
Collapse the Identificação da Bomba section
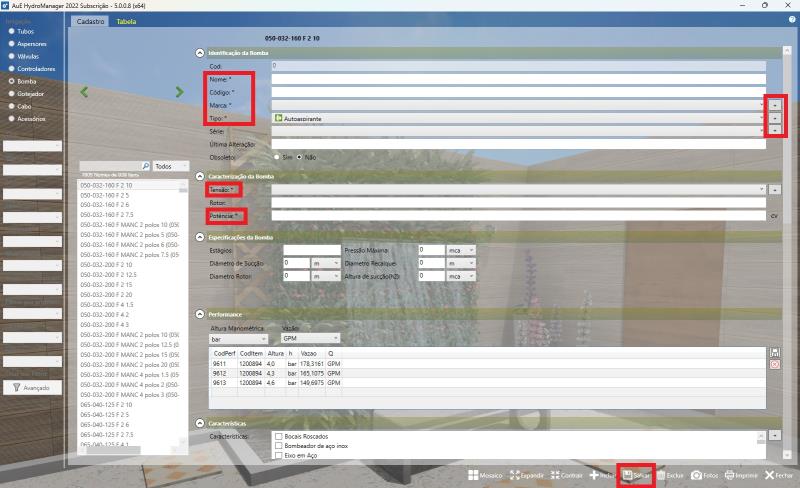200,52
